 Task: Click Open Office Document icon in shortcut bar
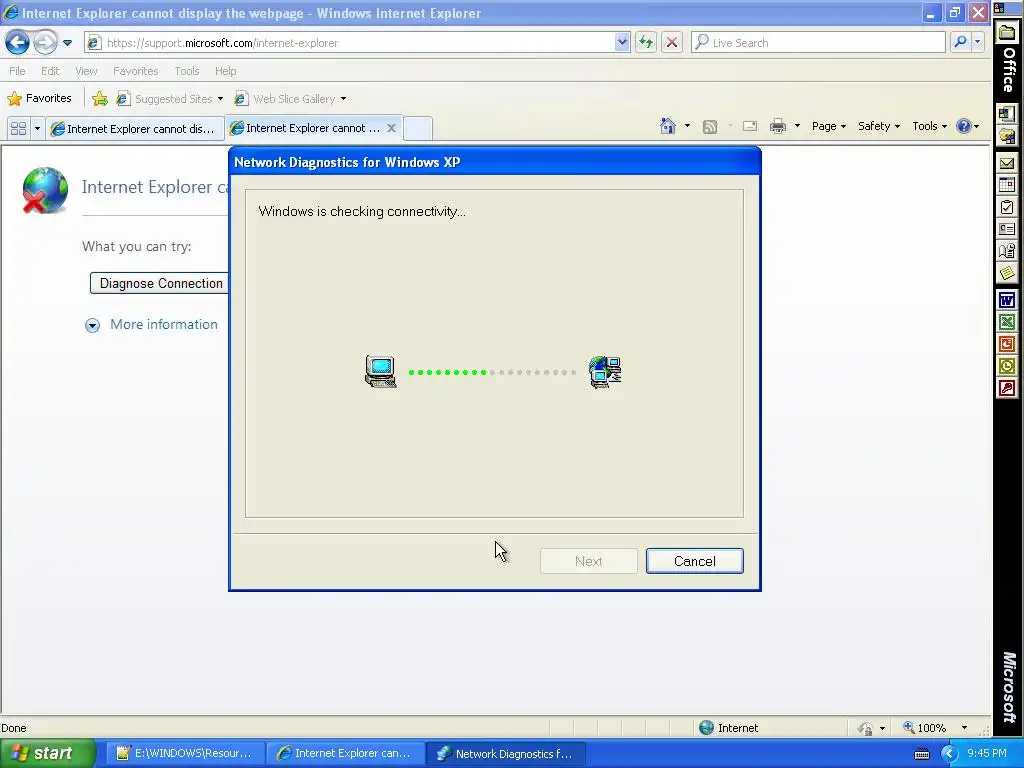coord(1007,136)
